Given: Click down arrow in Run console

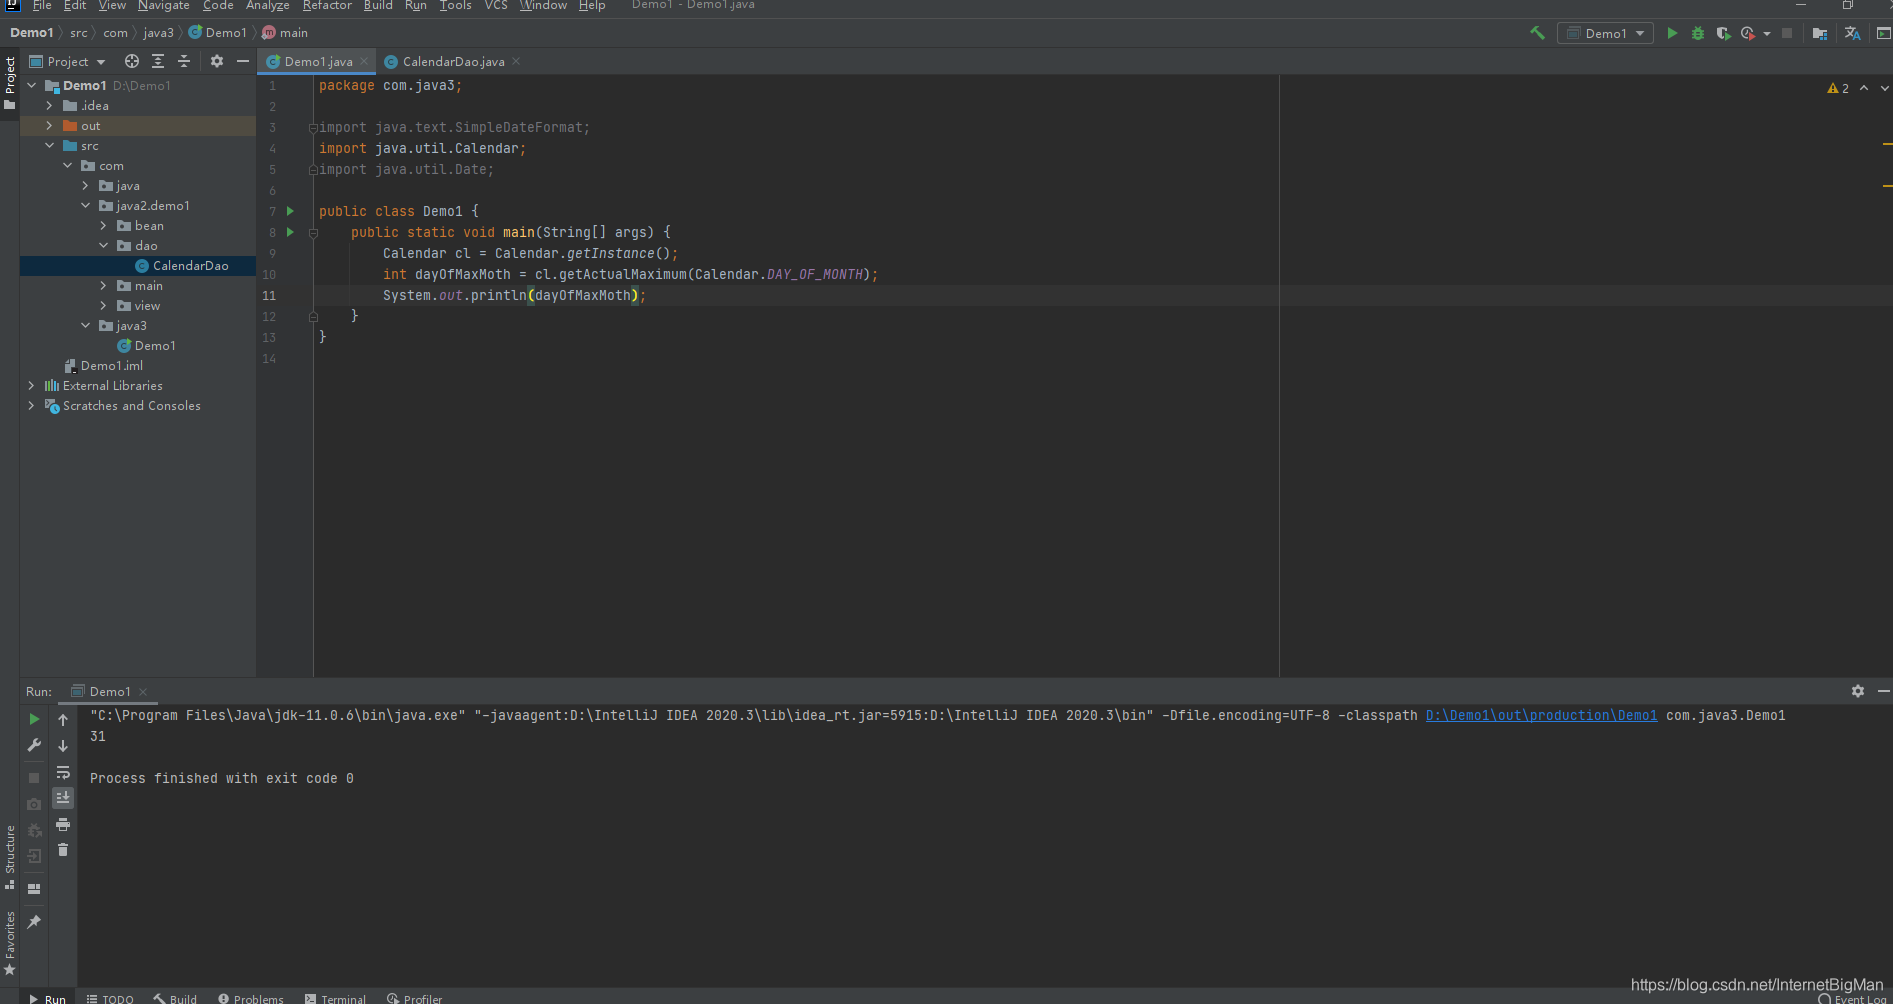Looking at the screenshot, I should point(63,745).
